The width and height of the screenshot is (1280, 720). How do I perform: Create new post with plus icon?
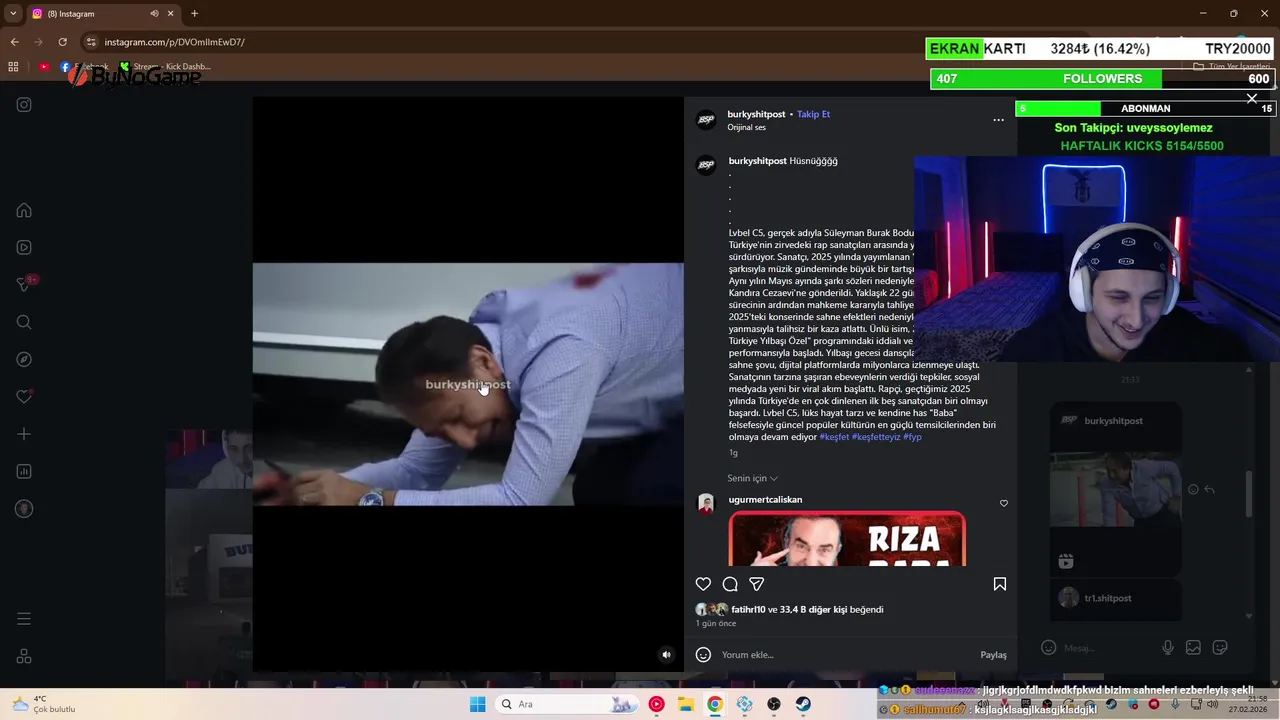point(24,434)
